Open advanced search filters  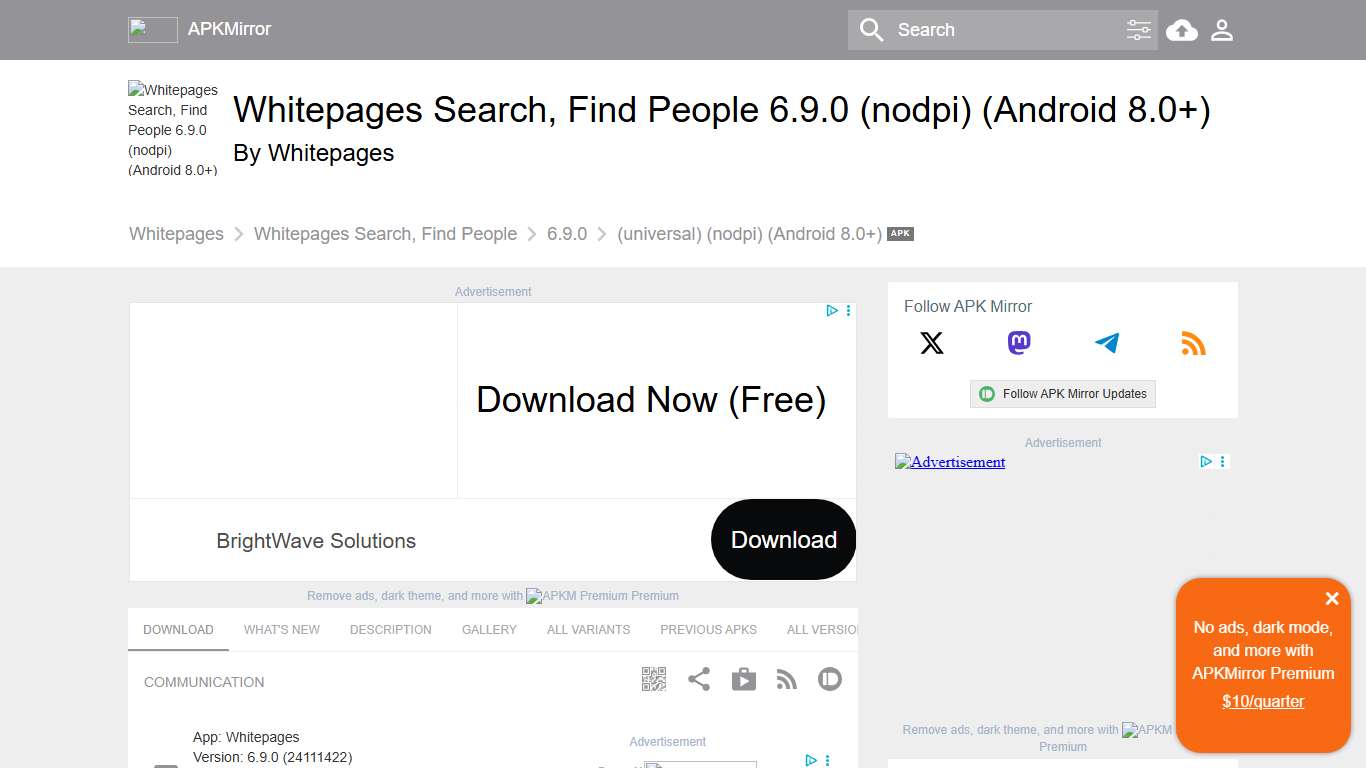point(1139,30)
